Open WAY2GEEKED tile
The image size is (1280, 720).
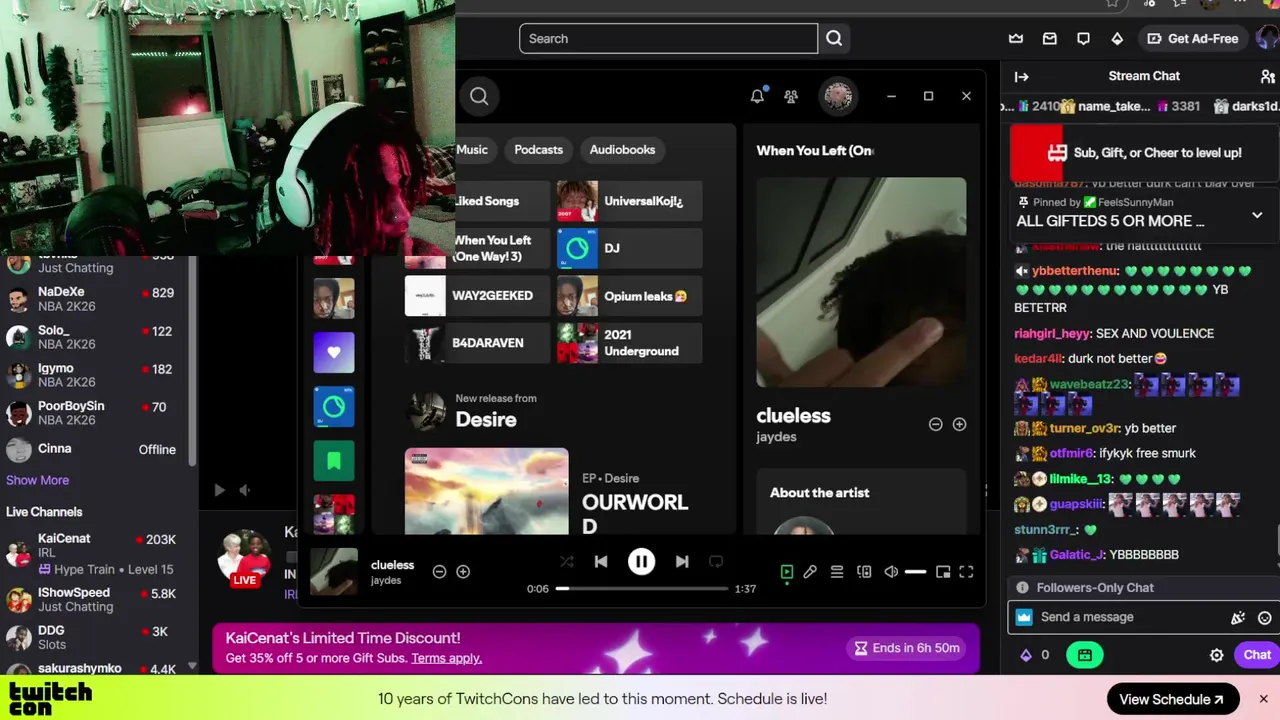pyautogui.click(x=477, y=296)
